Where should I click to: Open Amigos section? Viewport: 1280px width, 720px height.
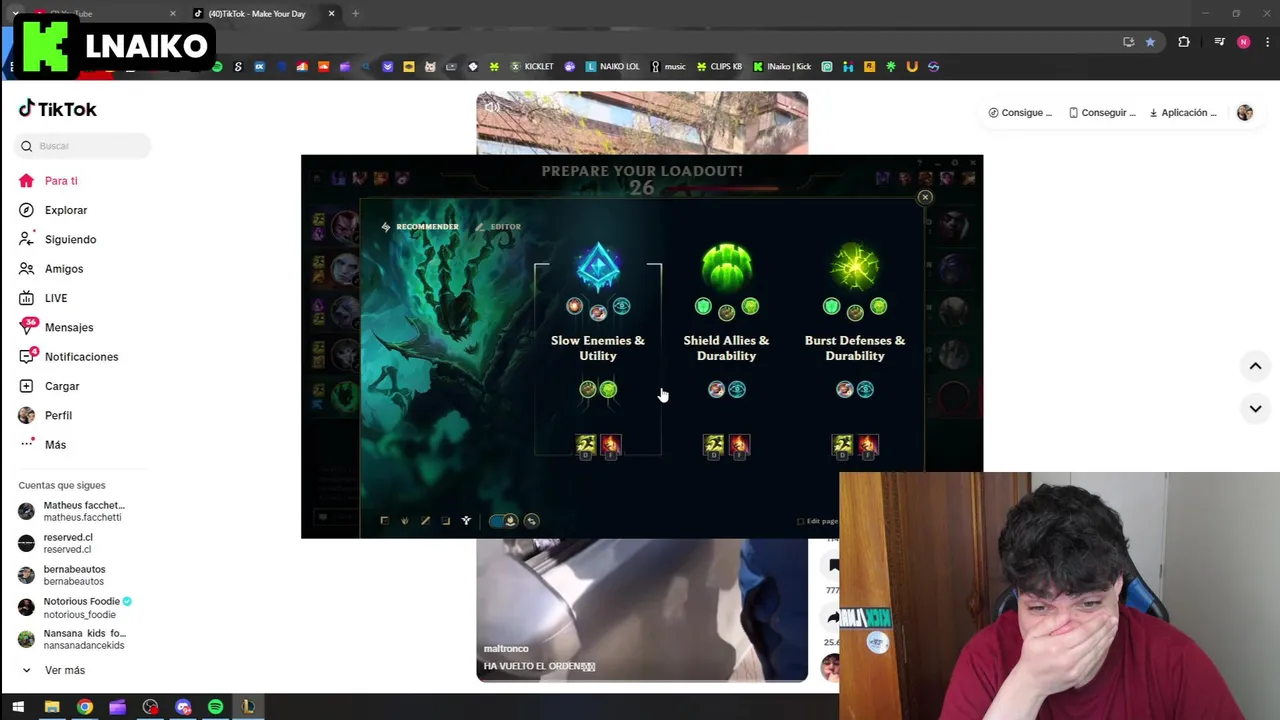pyautogui.click(x=51, y=269)
